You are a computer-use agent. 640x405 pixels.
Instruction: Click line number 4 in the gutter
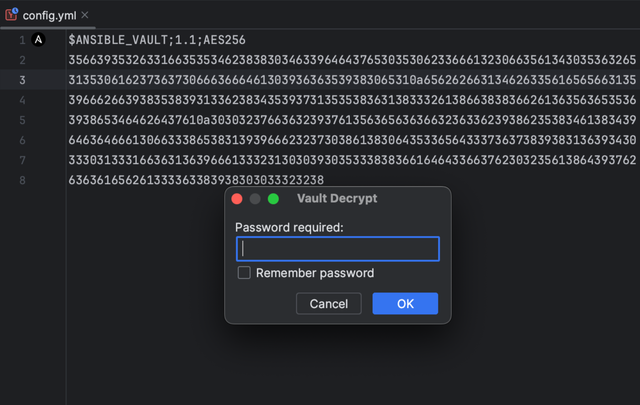click(21, 100)
